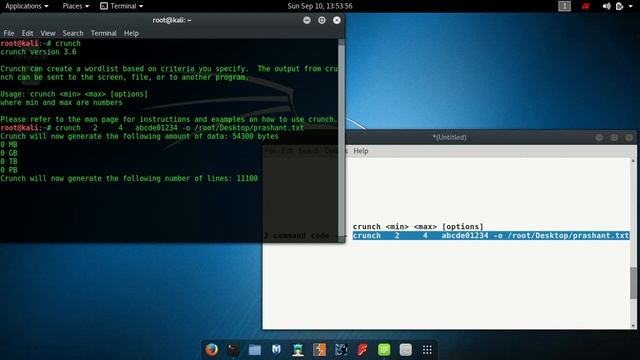This screenshot has height=360, width=640.
Task: Click 'Crunch can create a wordlist' line
Action: [169, 69]
